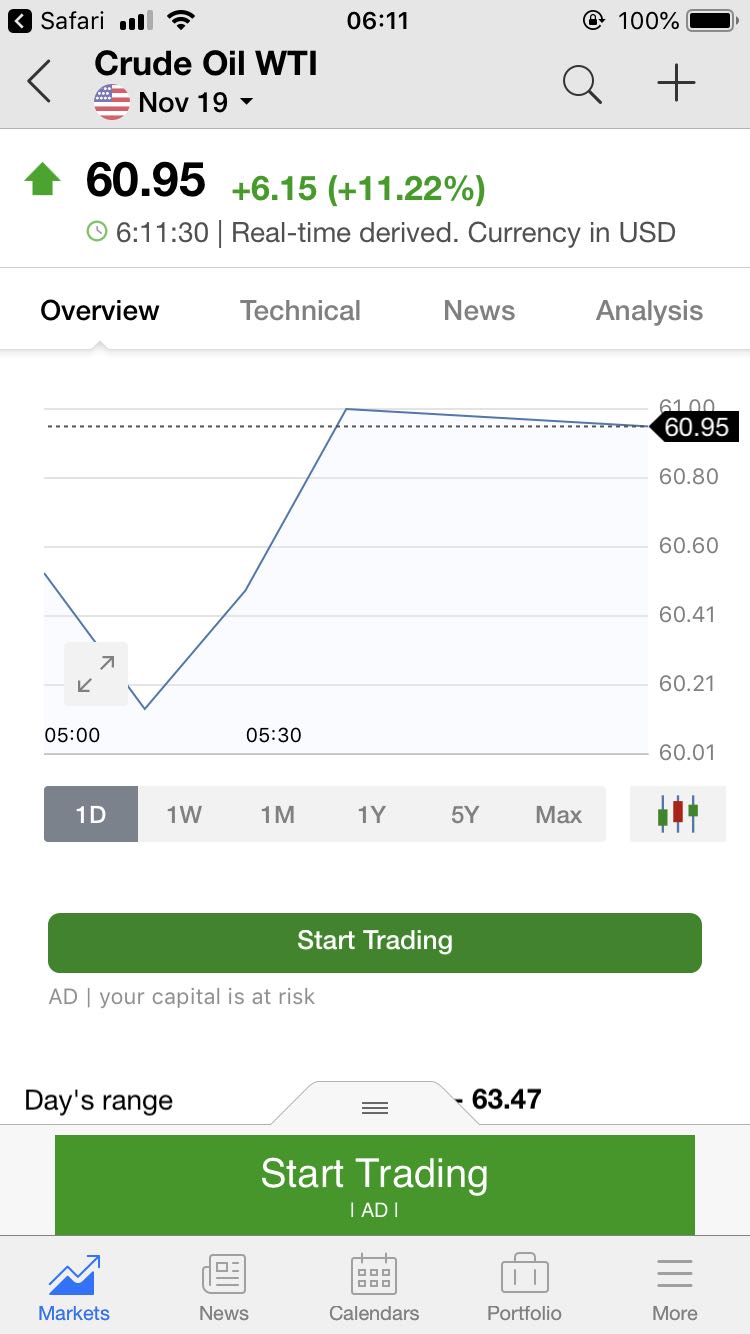Screen dimensions: 750x1334
Task: Select the 1M chart range
Action: (x=278, y=814)
